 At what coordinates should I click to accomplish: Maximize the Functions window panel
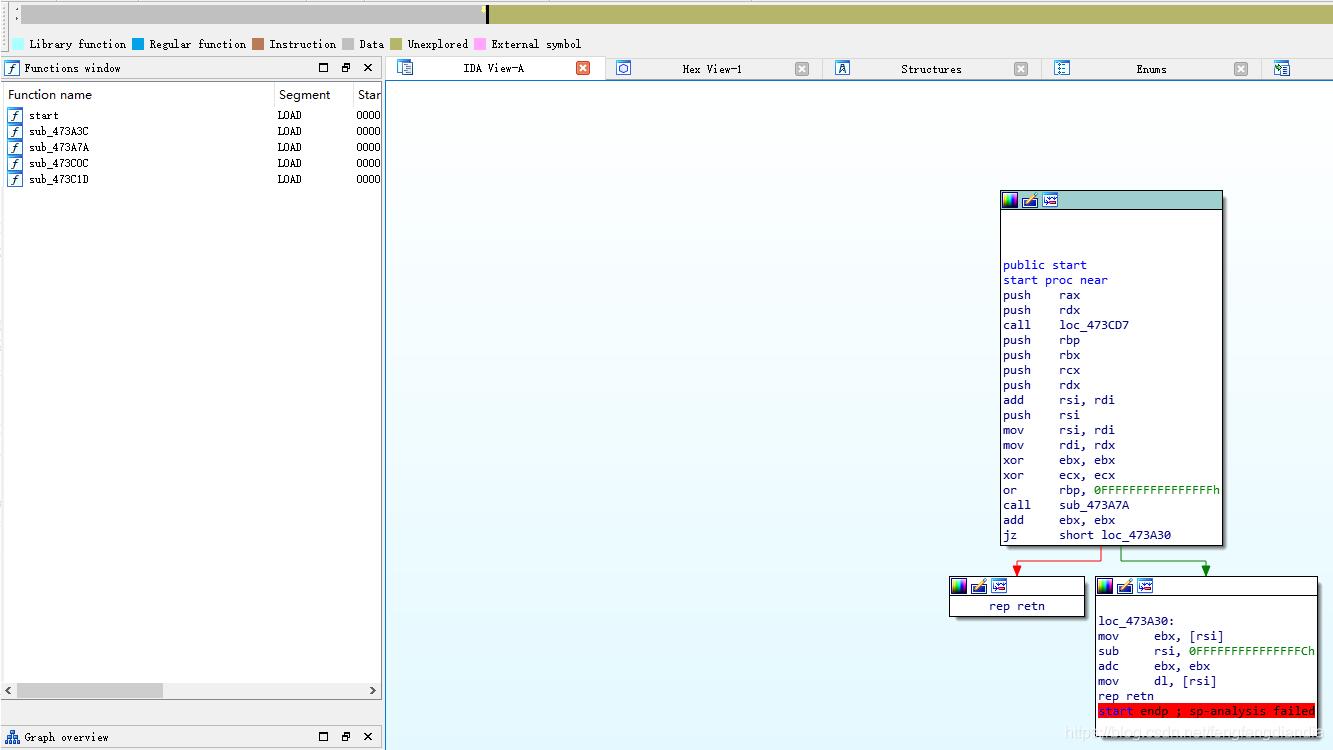click(323, 68)
